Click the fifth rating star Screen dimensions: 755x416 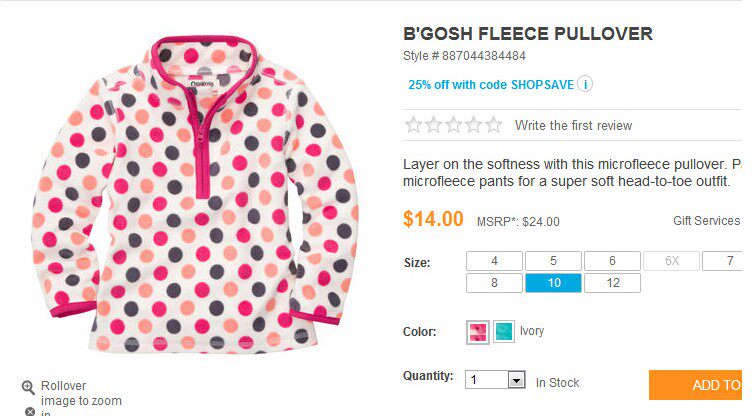click(493, 126)
